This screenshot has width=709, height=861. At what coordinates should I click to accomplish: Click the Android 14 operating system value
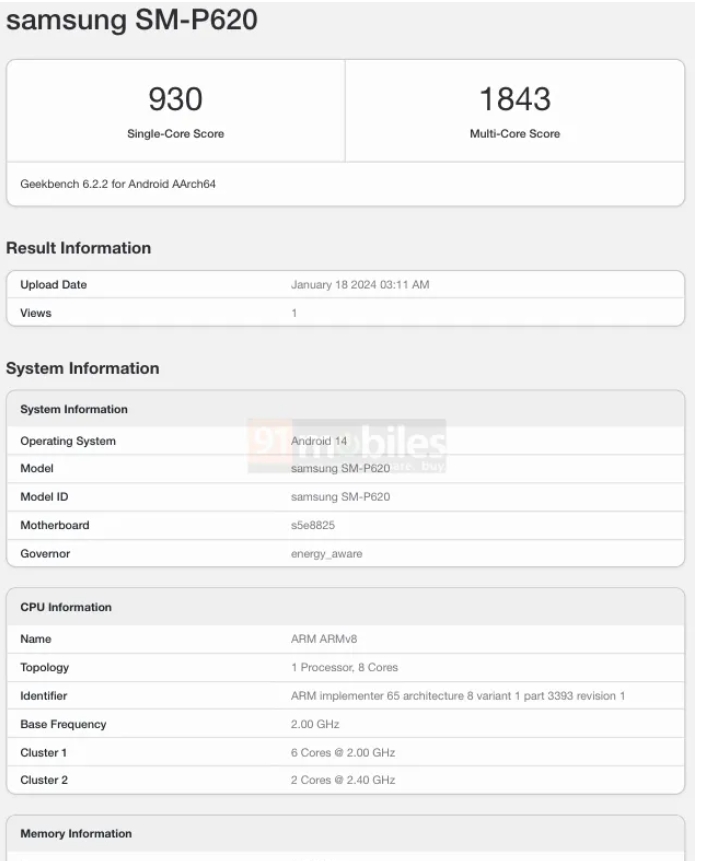coord(319,441)
